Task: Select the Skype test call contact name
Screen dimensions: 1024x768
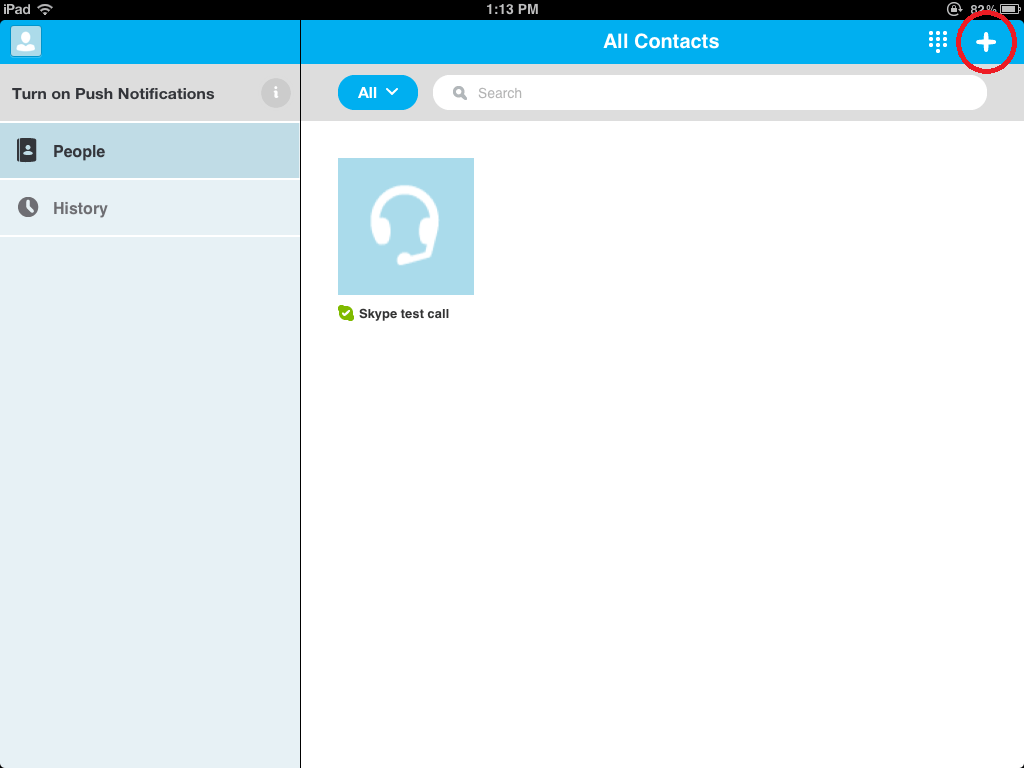Action: point(402,312)
